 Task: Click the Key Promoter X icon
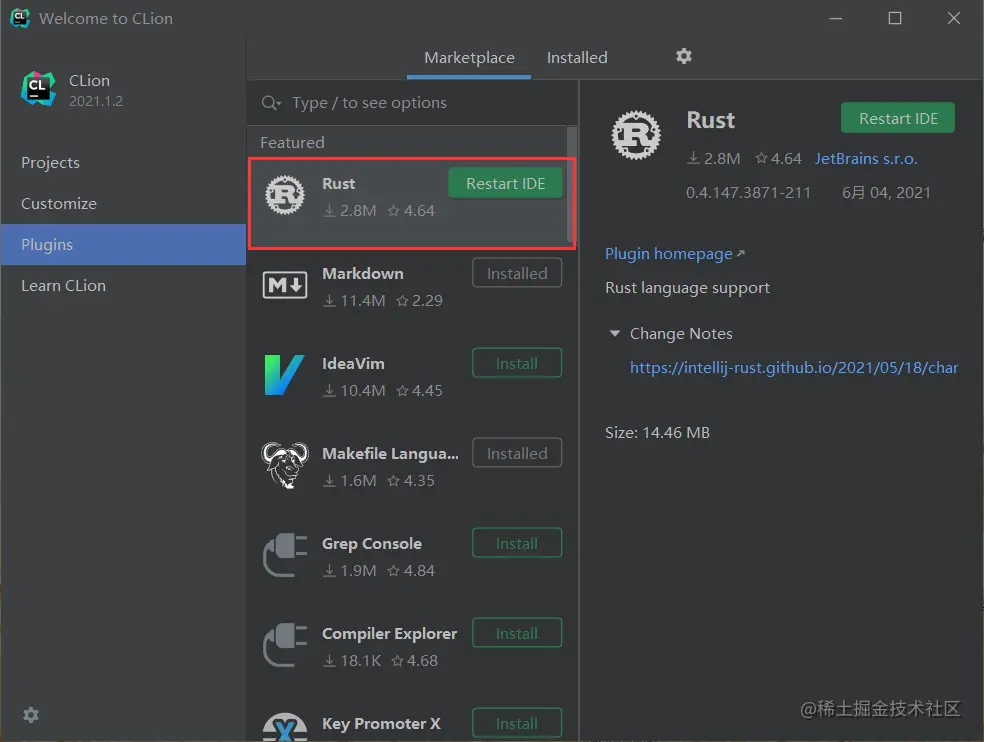tap(284, 728)
